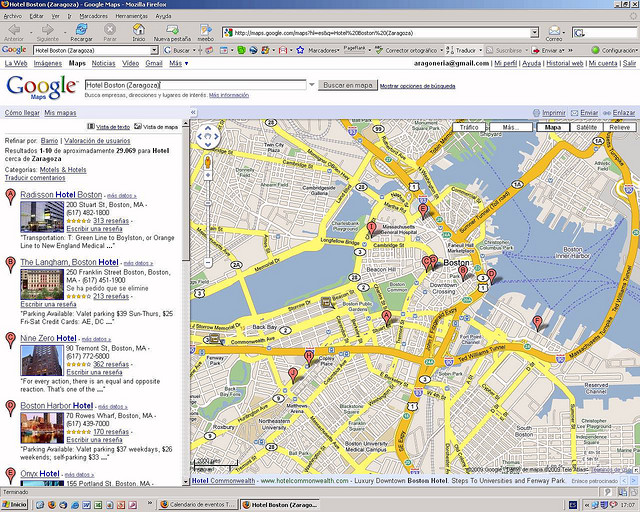The height and width of the screenshot is (512, 640).
Task: Toggle Tráfico layer on map
Action: [469, 127]
